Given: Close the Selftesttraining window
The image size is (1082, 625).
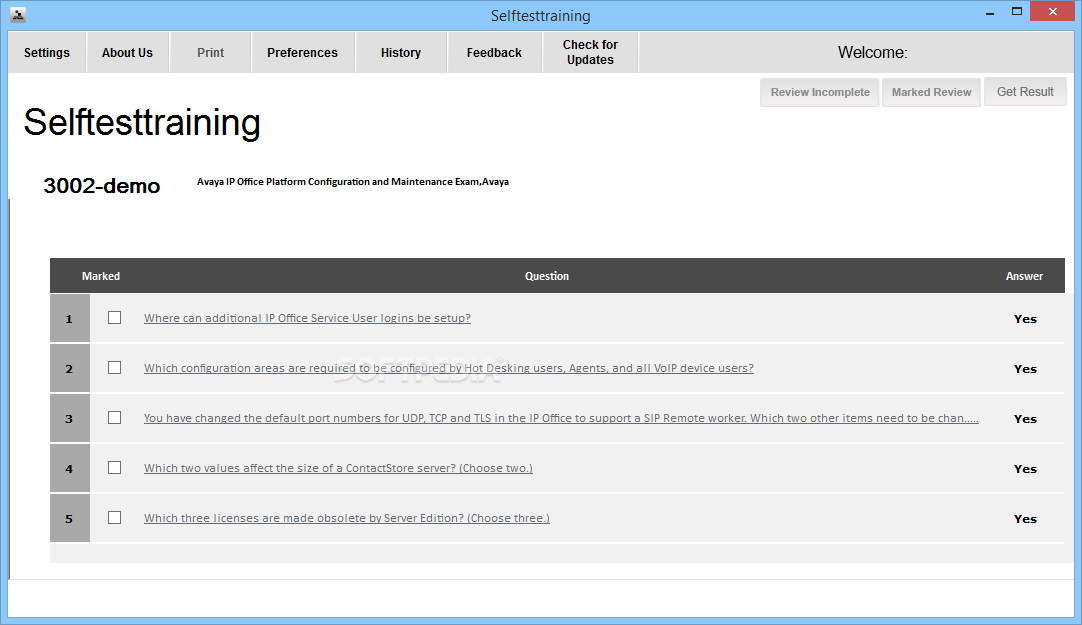Looking at the screenshot, I should click(x=1052, y=12).
